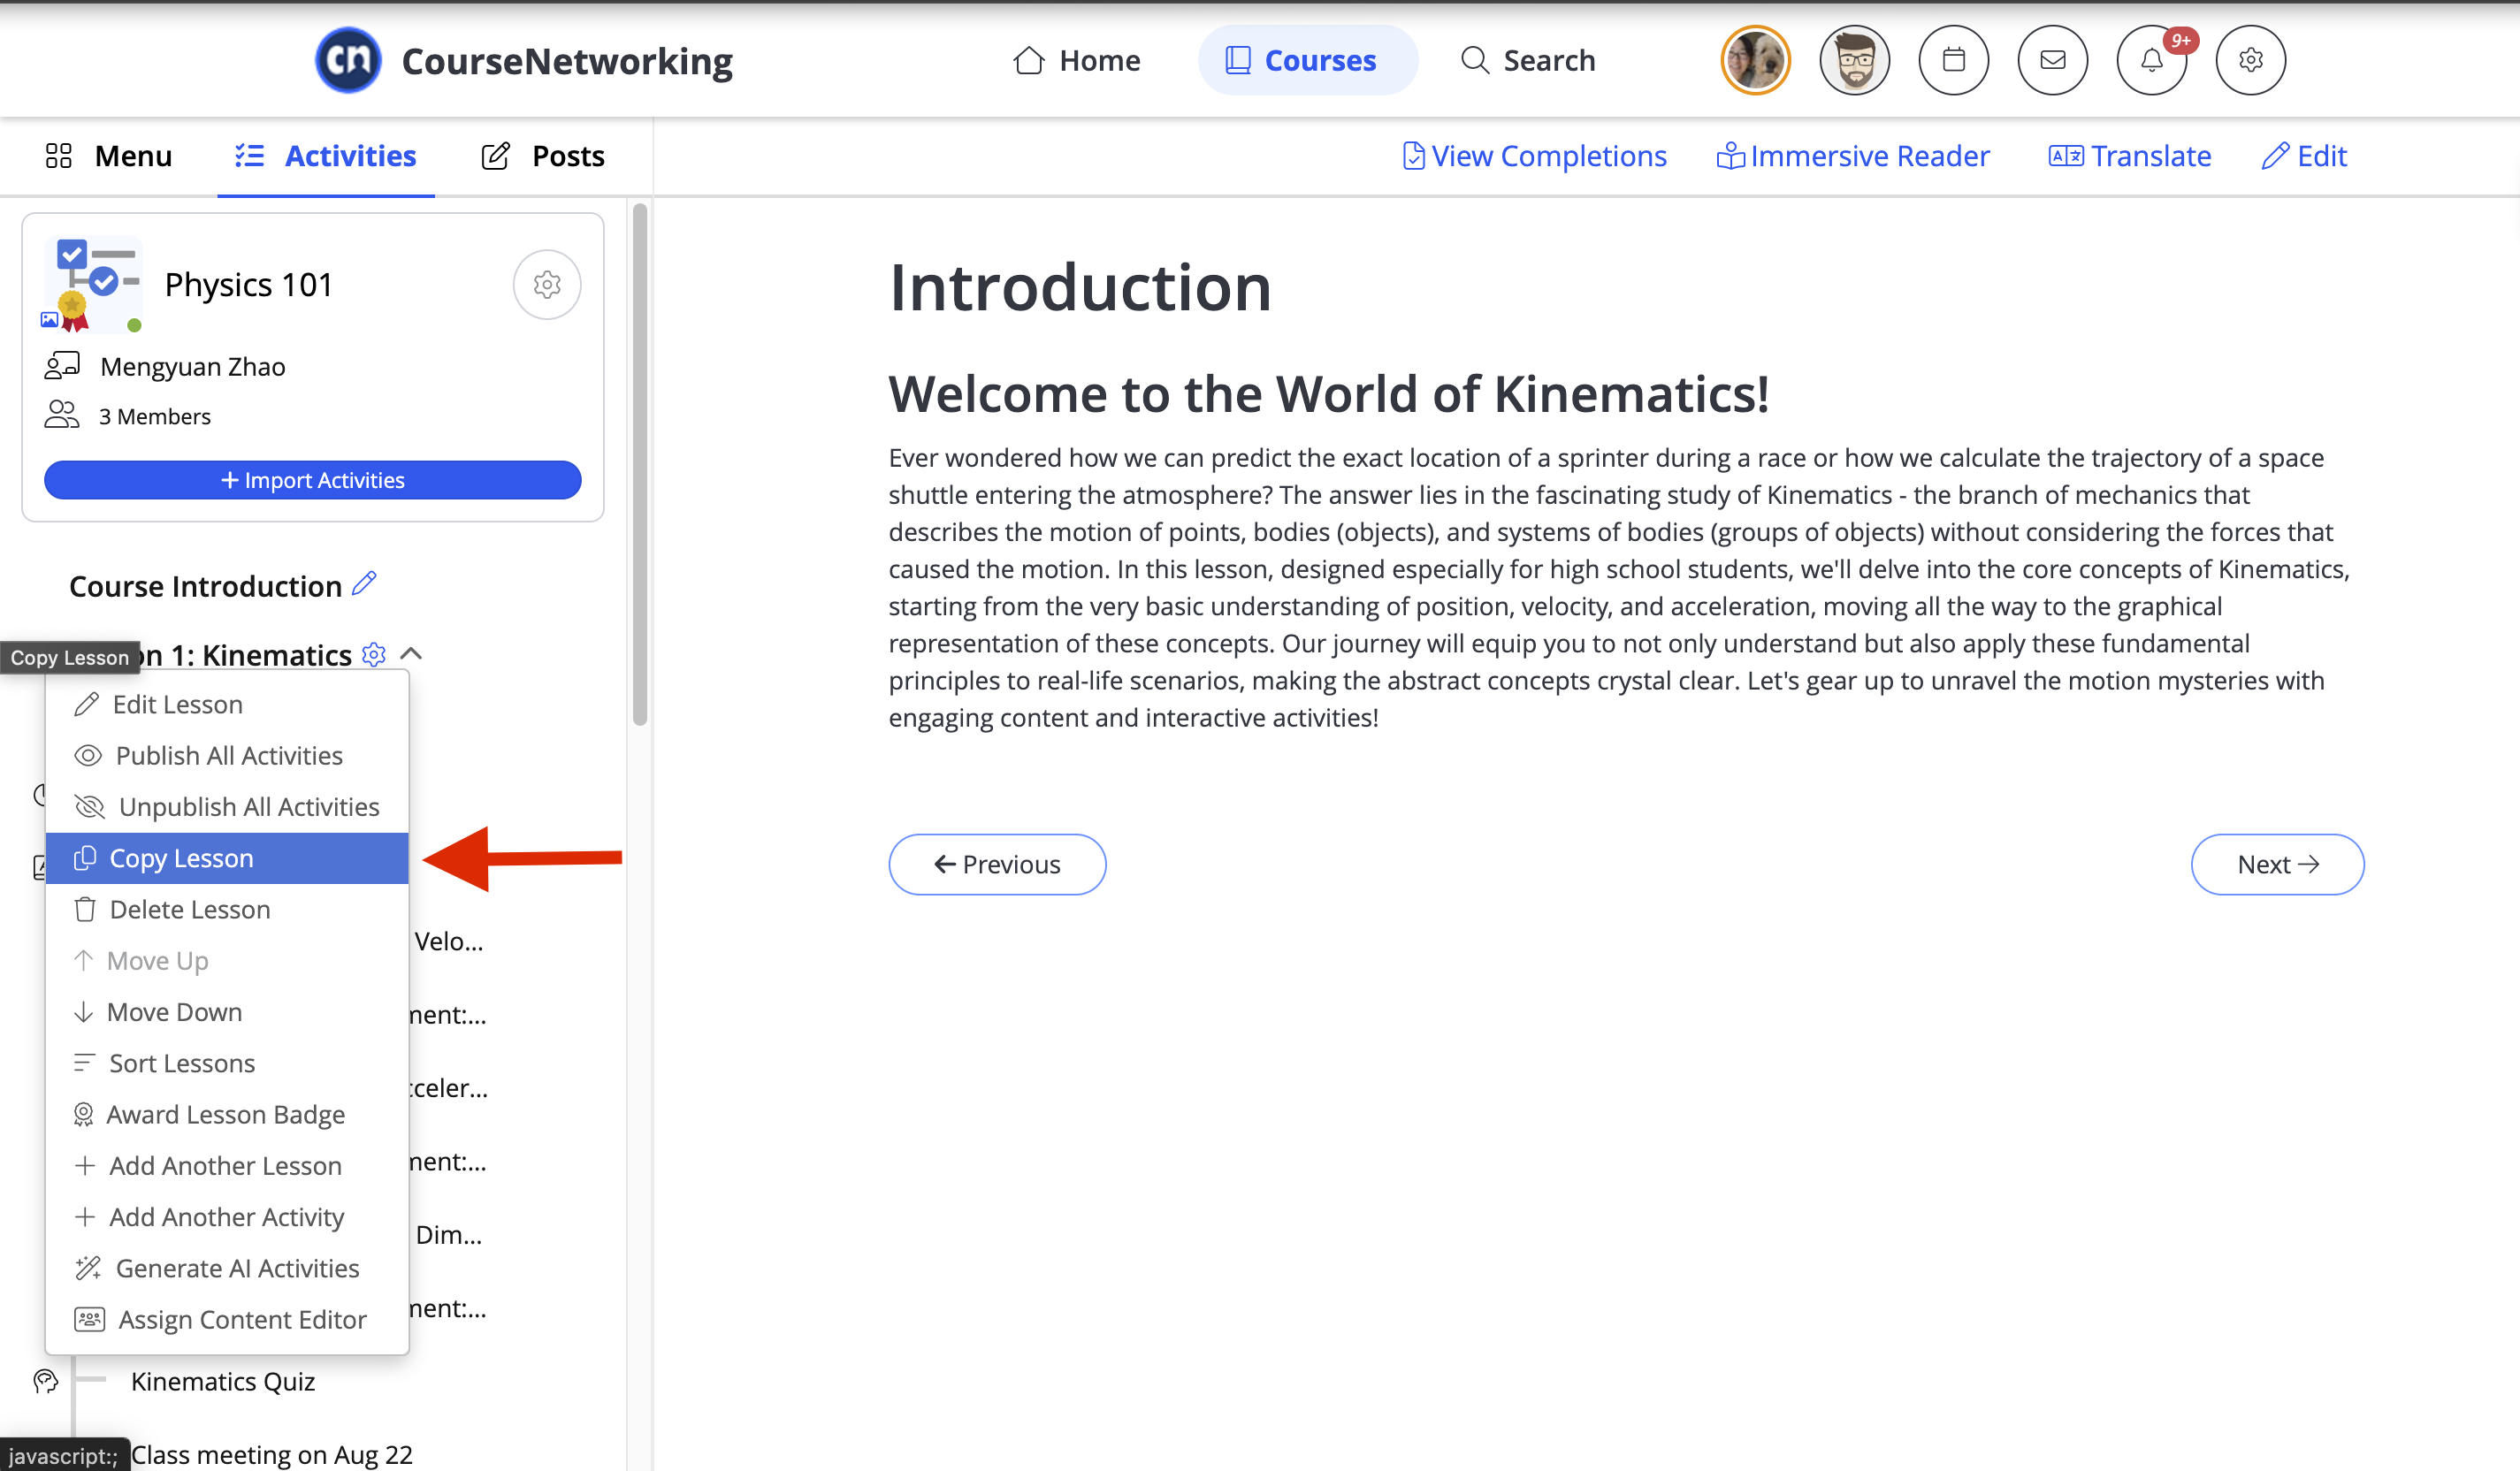The image size is (2520, 1471).
Task: Open the activity ending in Dim...
Action: [x=449, y=1235]
